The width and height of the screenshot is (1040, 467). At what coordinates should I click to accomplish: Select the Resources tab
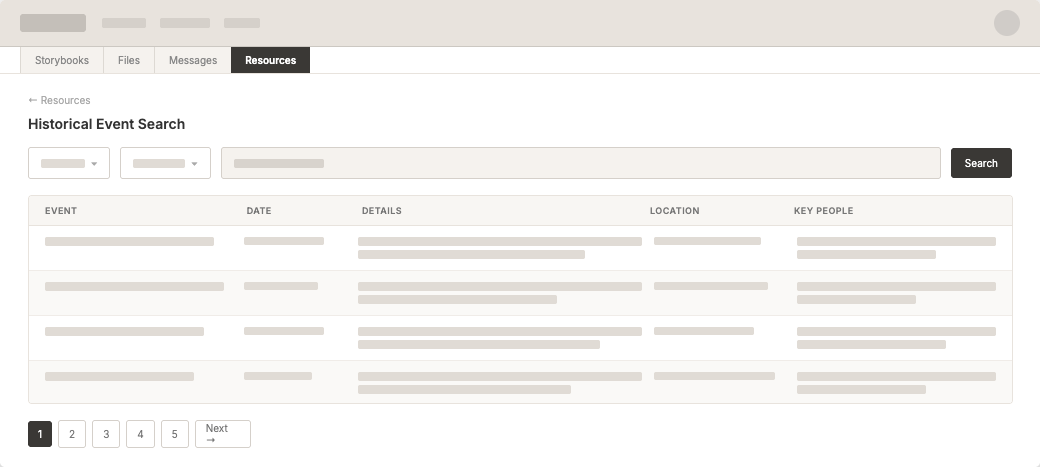coord(271,60)
